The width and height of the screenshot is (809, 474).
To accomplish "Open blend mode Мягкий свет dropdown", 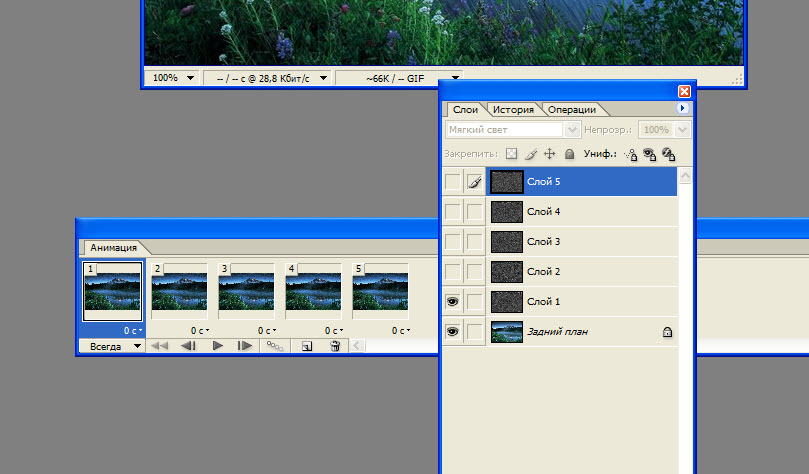I will pos(572,129).
